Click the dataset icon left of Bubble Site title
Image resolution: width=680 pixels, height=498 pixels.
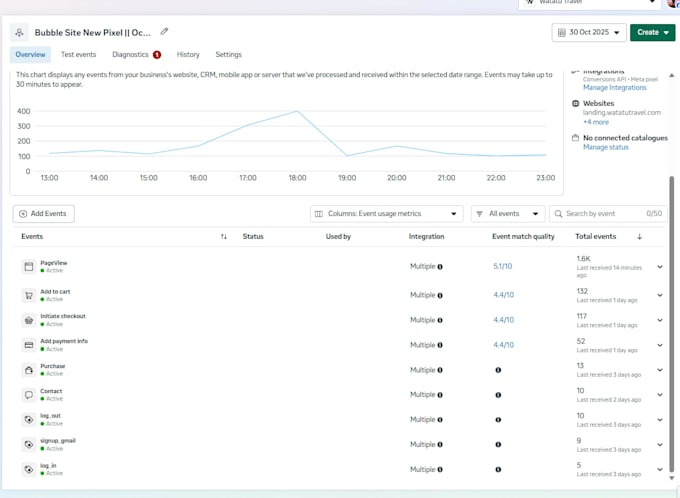coord(19,33)
